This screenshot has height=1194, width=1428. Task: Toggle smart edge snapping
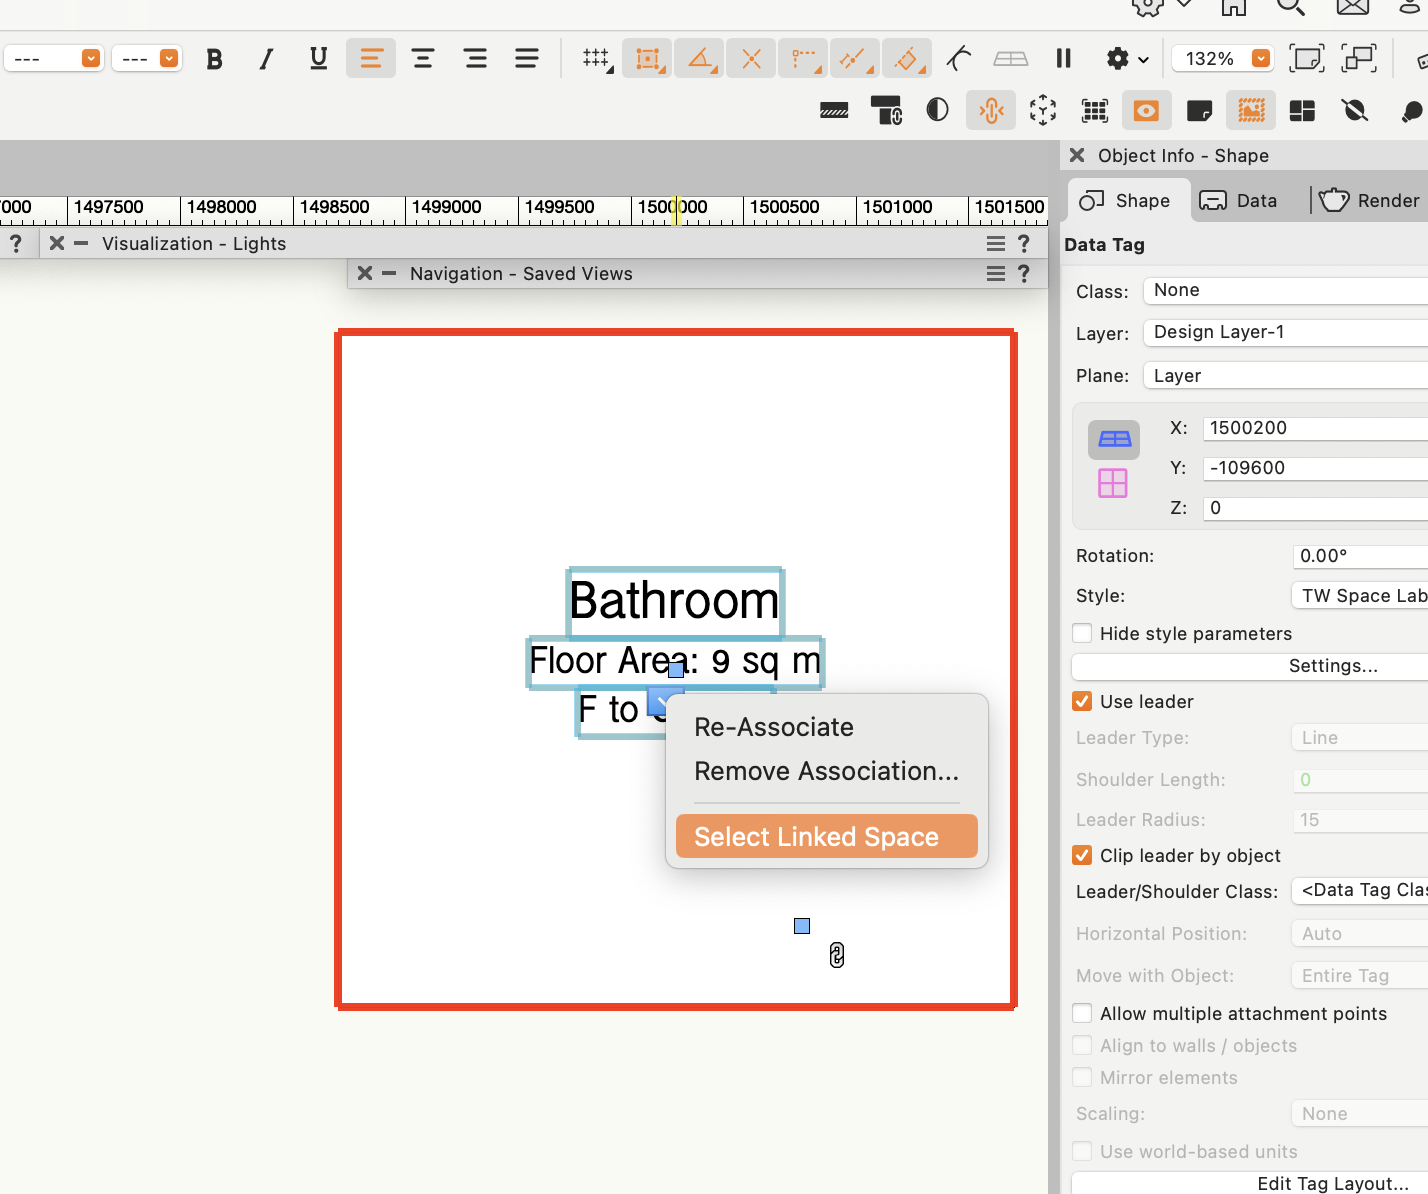855,58
